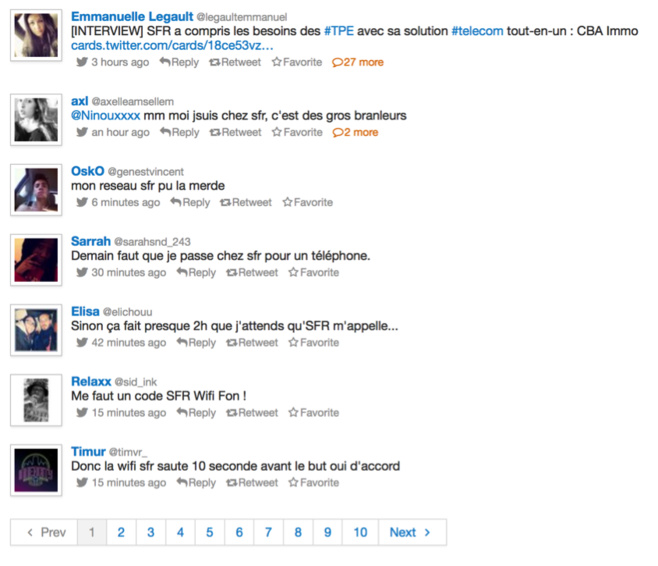Open the #TPE hashtag link

(339, 31)
